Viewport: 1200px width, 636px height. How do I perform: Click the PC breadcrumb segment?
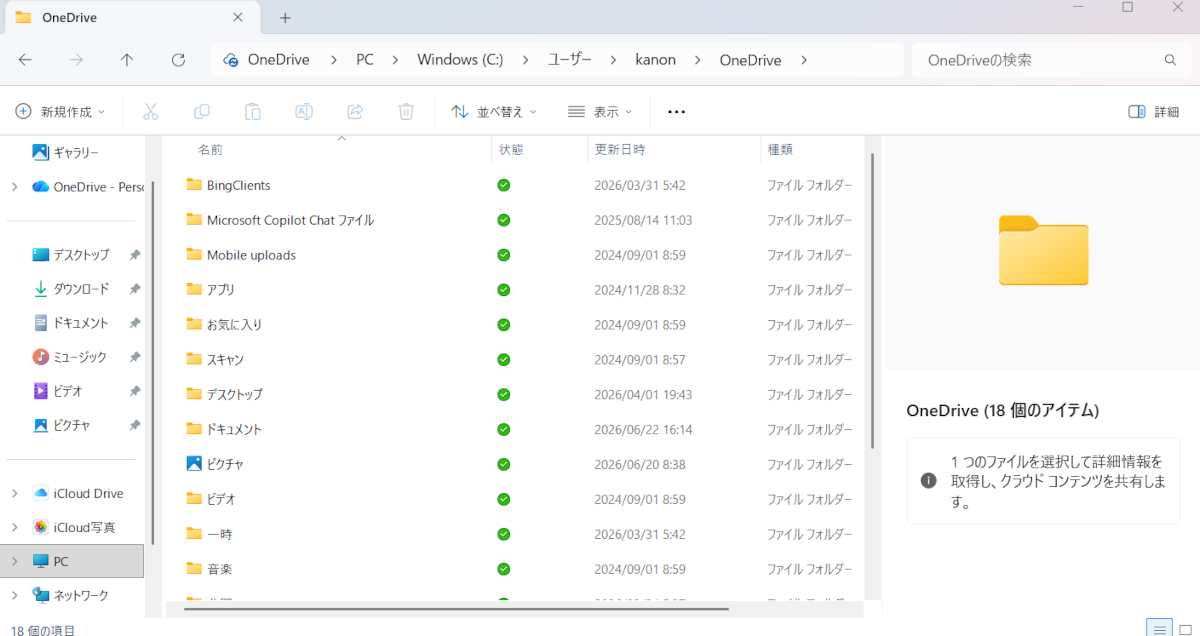[x=365, y=60]
